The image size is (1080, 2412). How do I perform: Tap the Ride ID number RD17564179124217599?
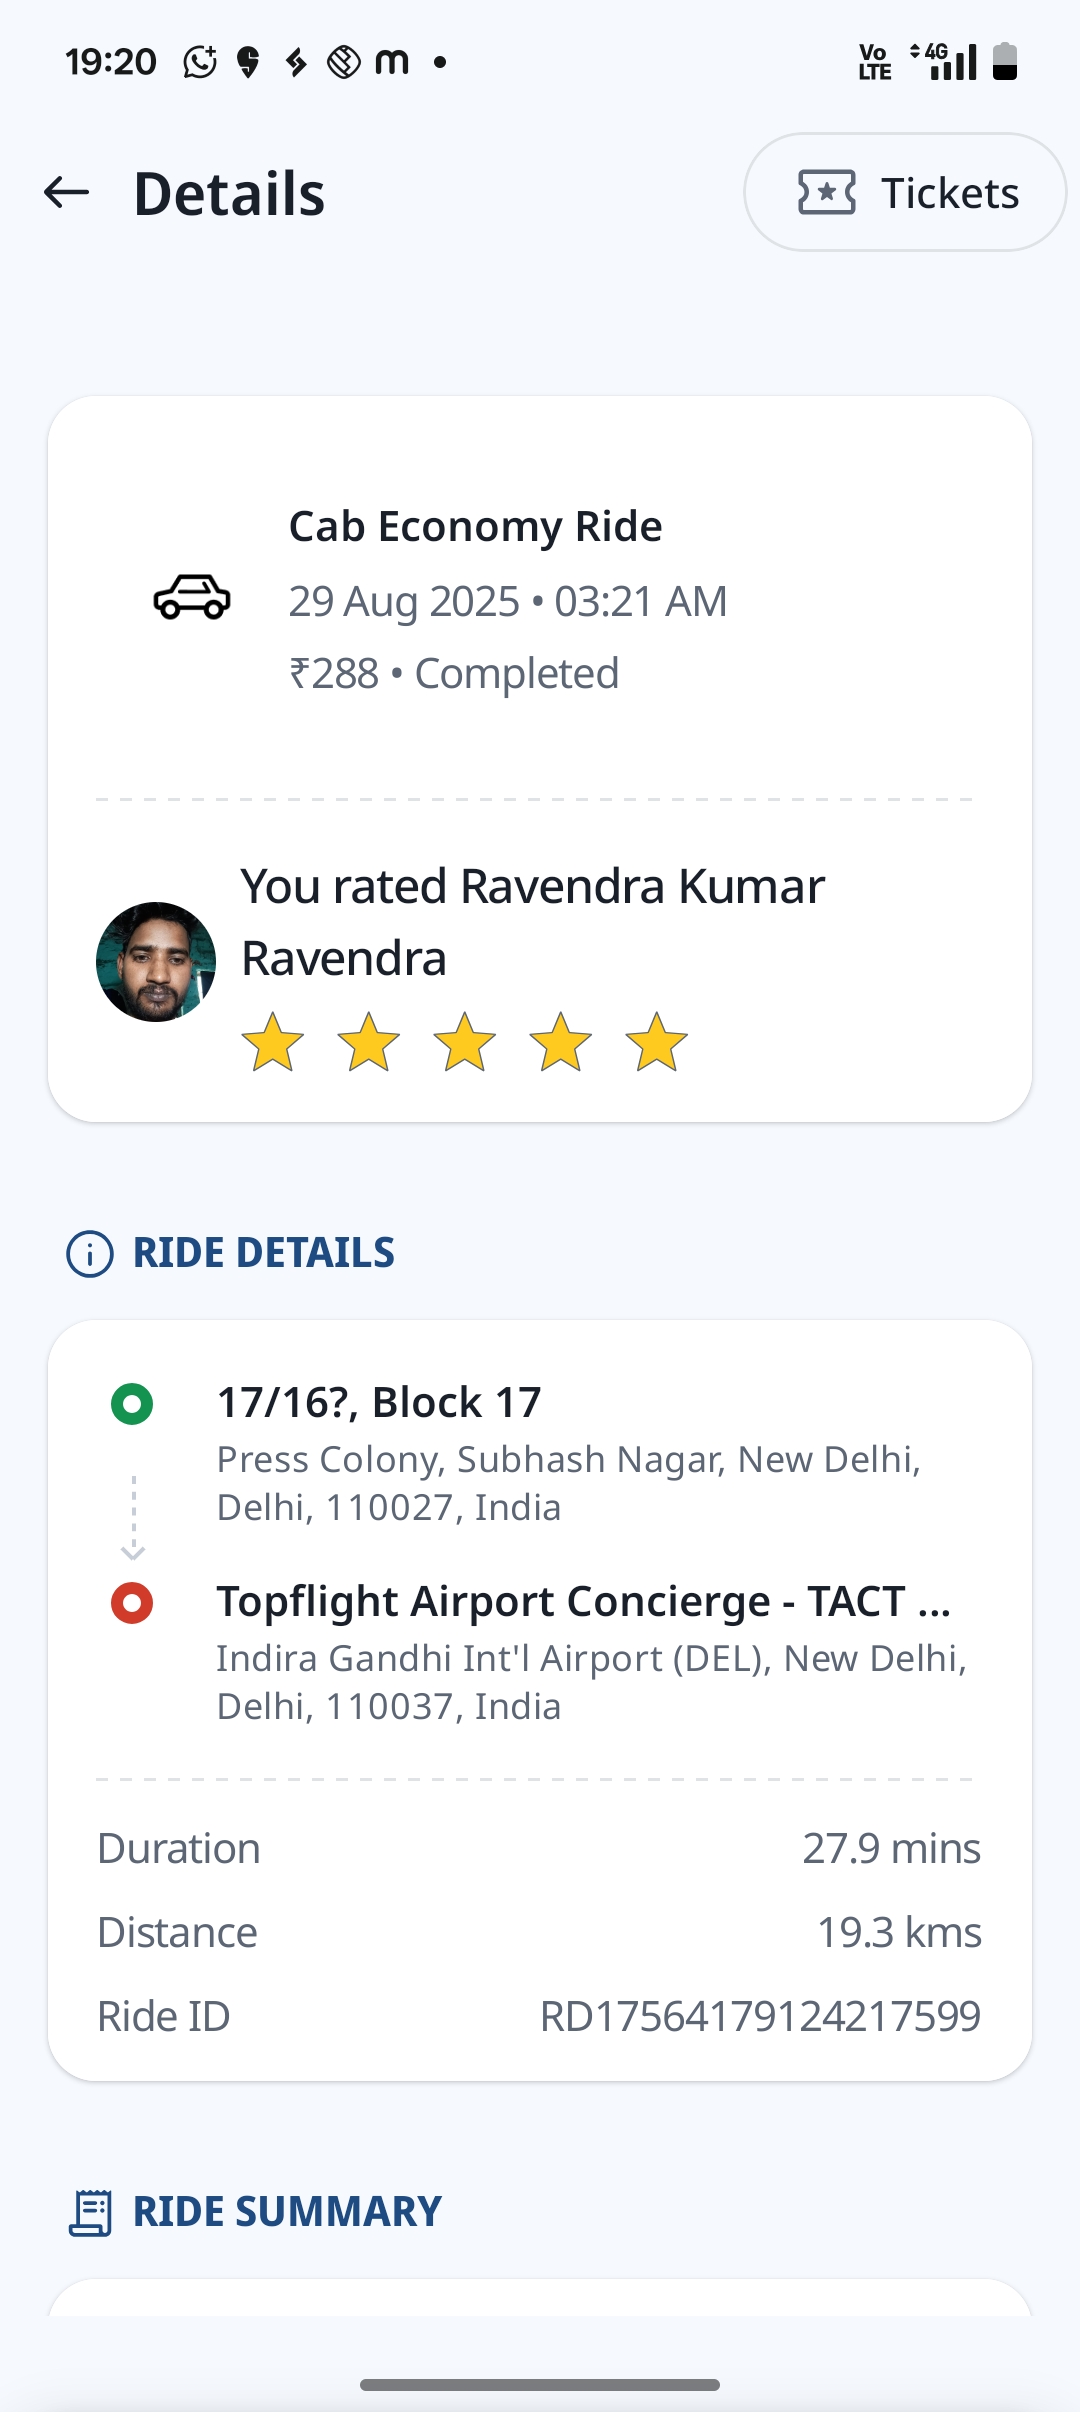click(760, 2017)
